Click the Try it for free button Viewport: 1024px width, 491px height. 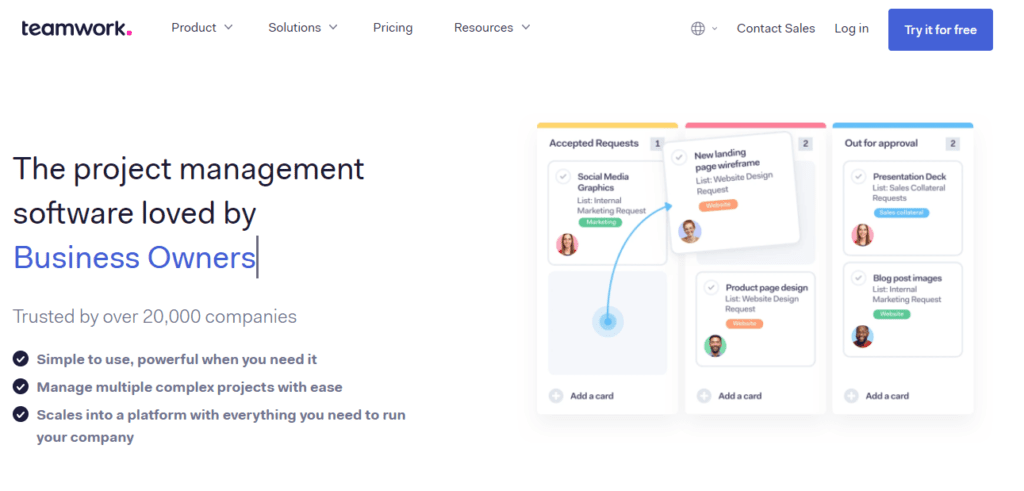[940, 30]
